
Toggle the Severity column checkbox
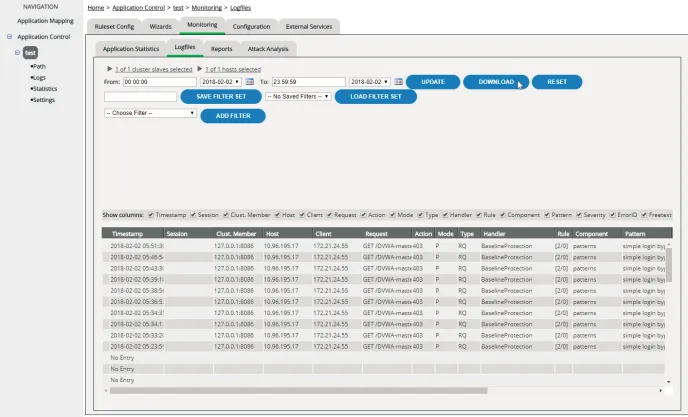pyautogui.click(x=579, y=215)
